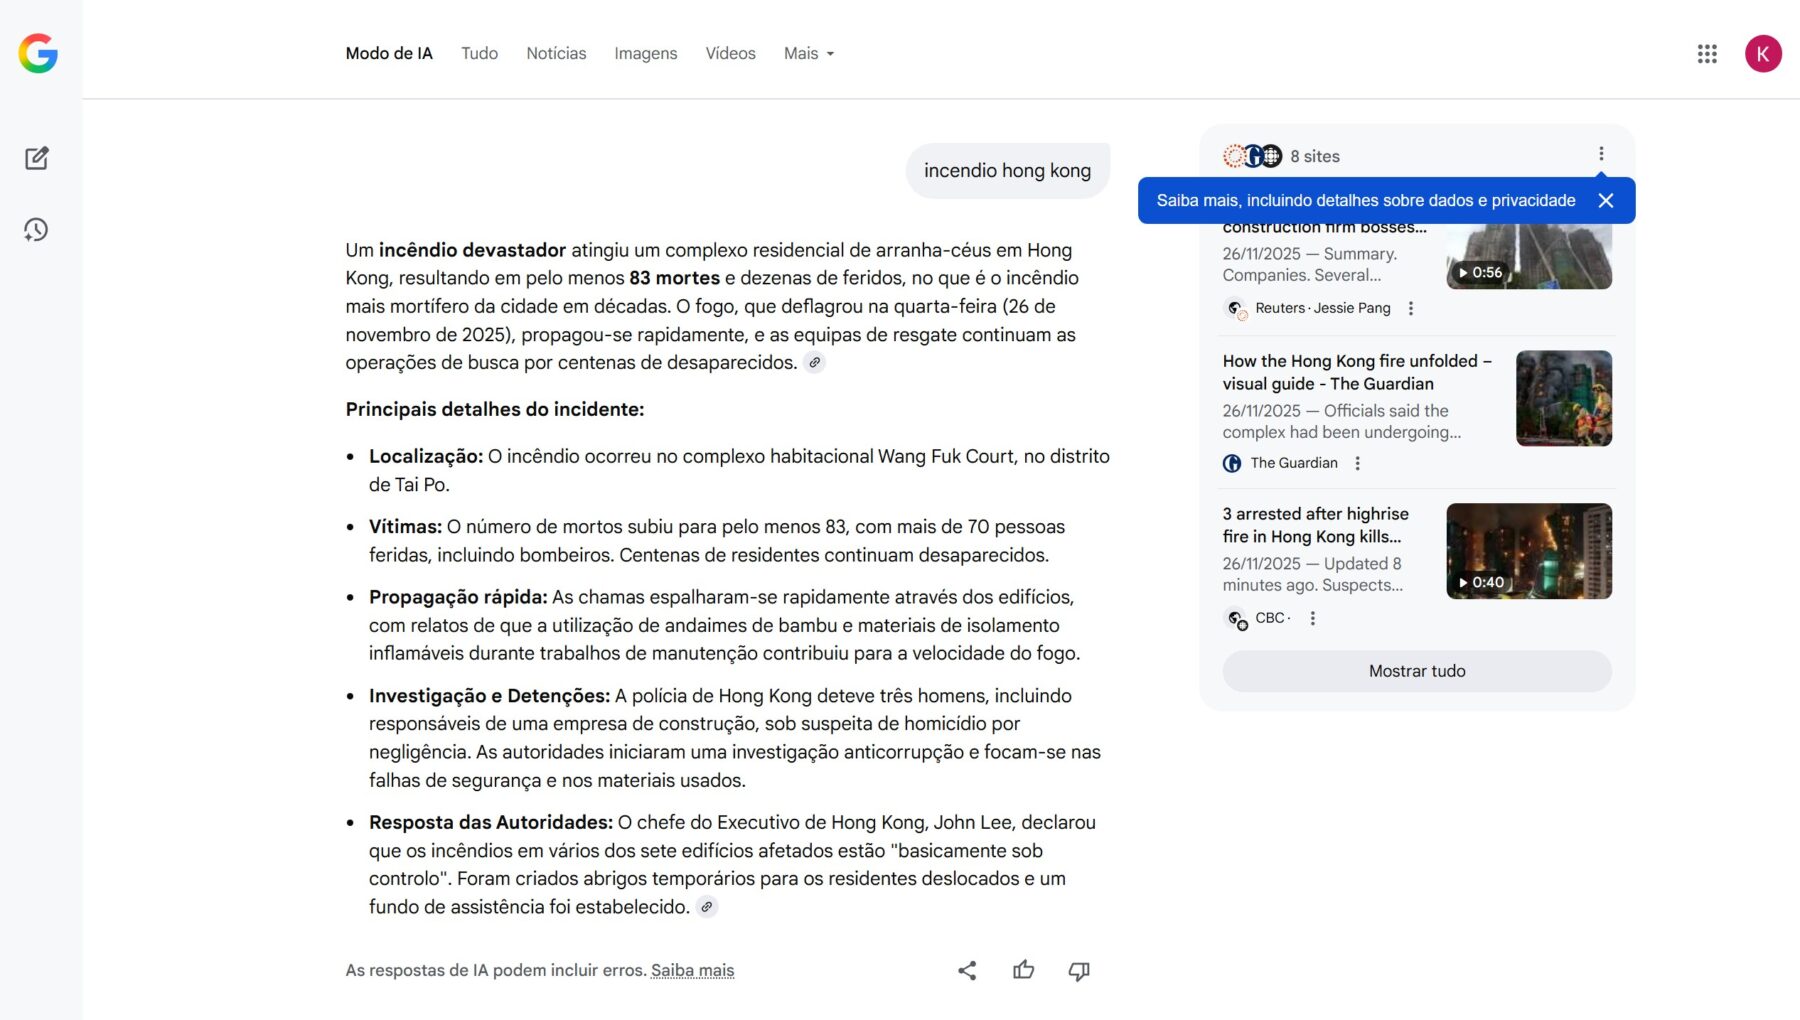This screenshot has height=1020, width=1800.
Task: Open the Saiba mais link below the answer
Action: (693, 969)
